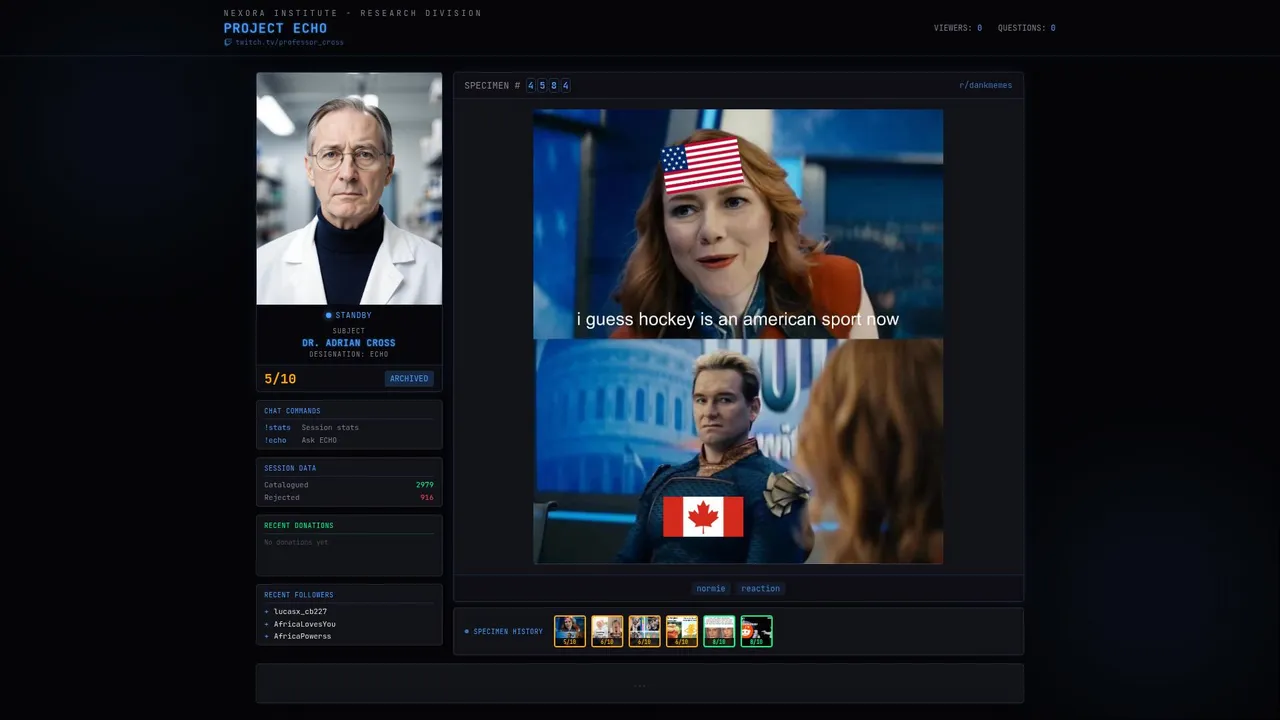Image resolution: width=1280 pixels, height=720 pixels.
Task: Click the No donations yet text
Action: pyautogui.click(x=296, y=542)
